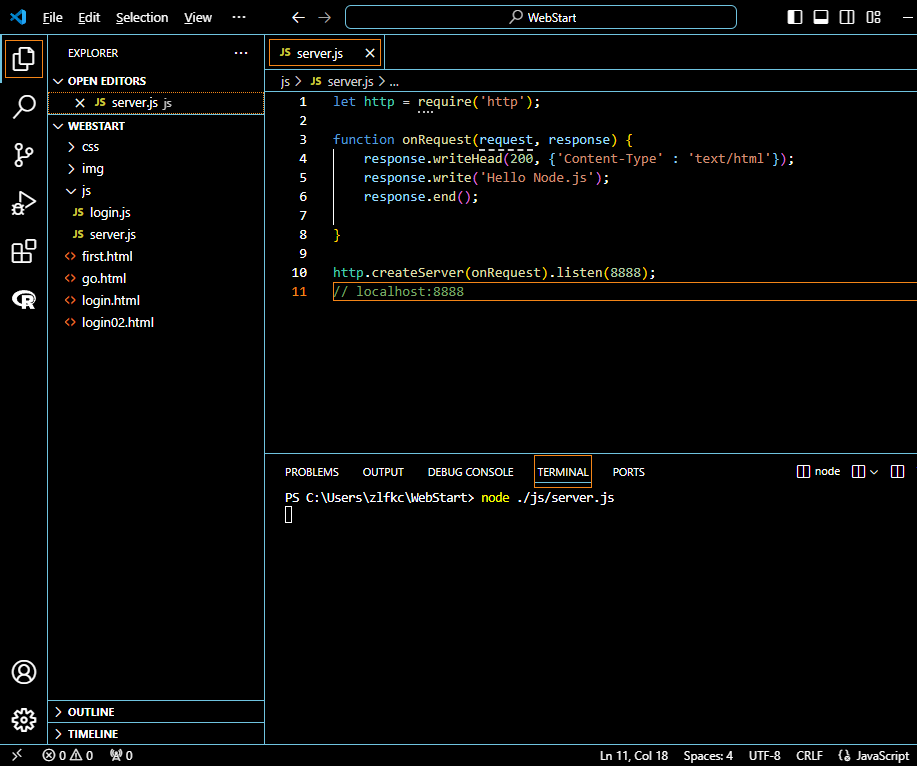Click line number 10 in the gutter

tap(299, 272)
